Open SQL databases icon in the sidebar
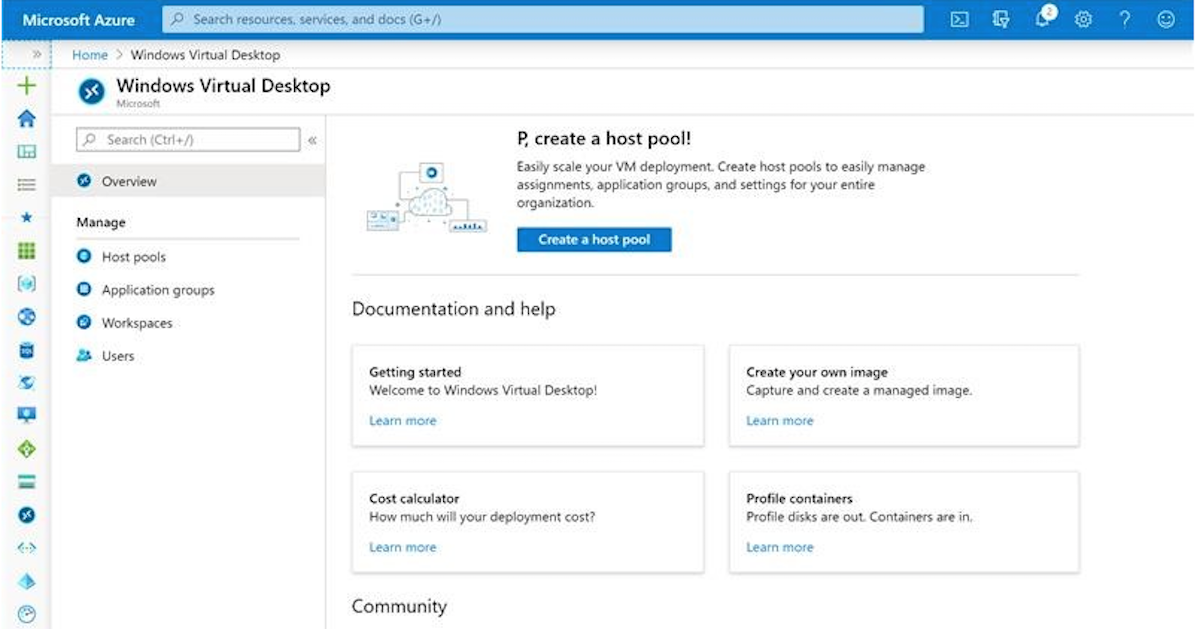Screen dimensions: 1200x629 coord(27,350)
